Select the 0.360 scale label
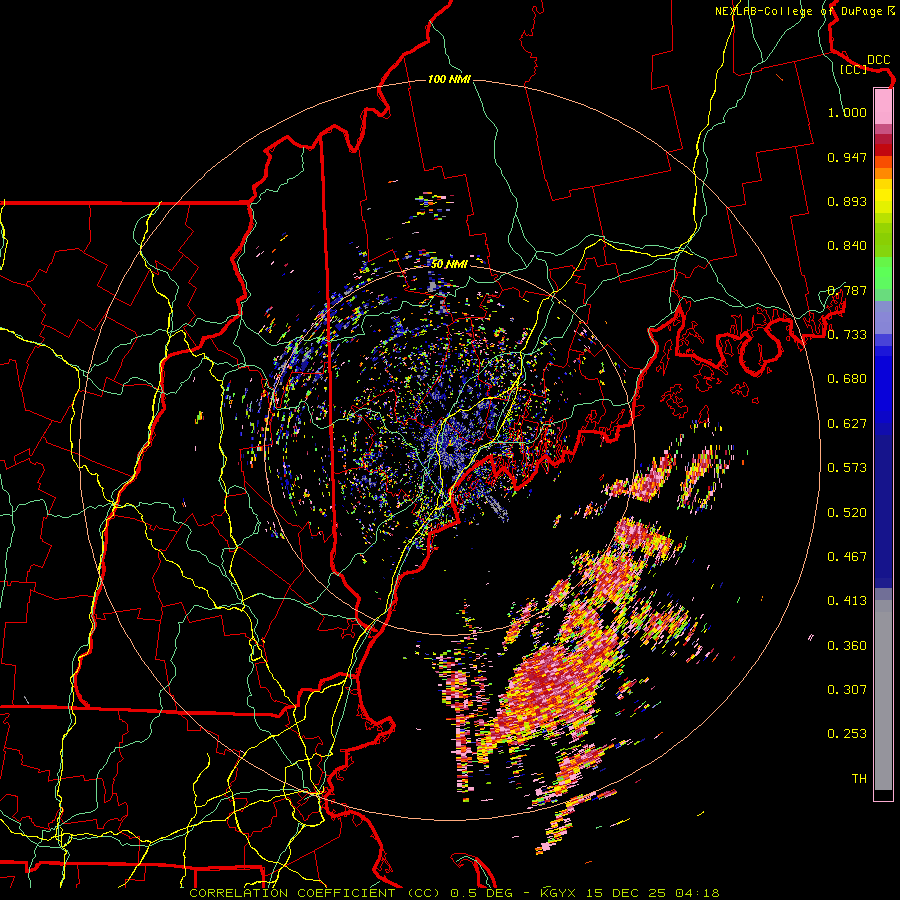Screen dimensions: 900x900 [847, 646]
